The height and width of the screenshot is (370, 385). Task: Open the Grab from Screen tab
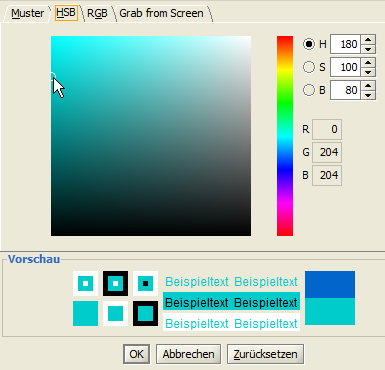(x=161, y=13)
